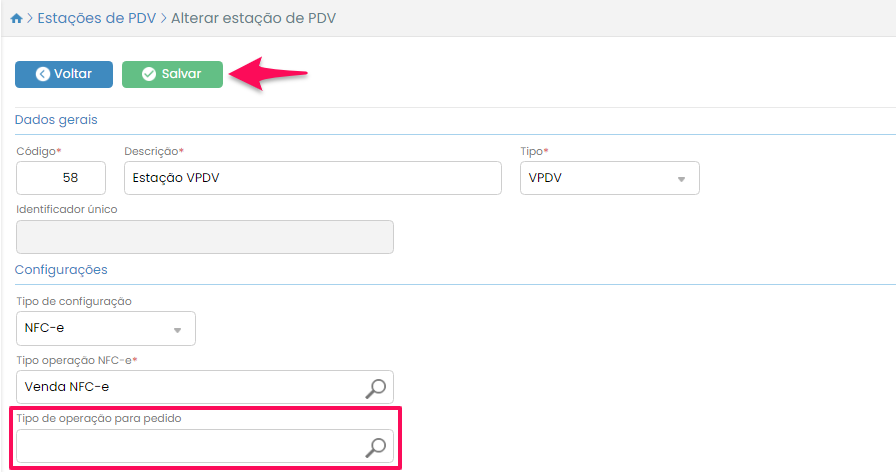Click the Dados gerais section heading
The height and width of the screenshot is (472, 896).
pyautogui.click(x=56, y=120)
